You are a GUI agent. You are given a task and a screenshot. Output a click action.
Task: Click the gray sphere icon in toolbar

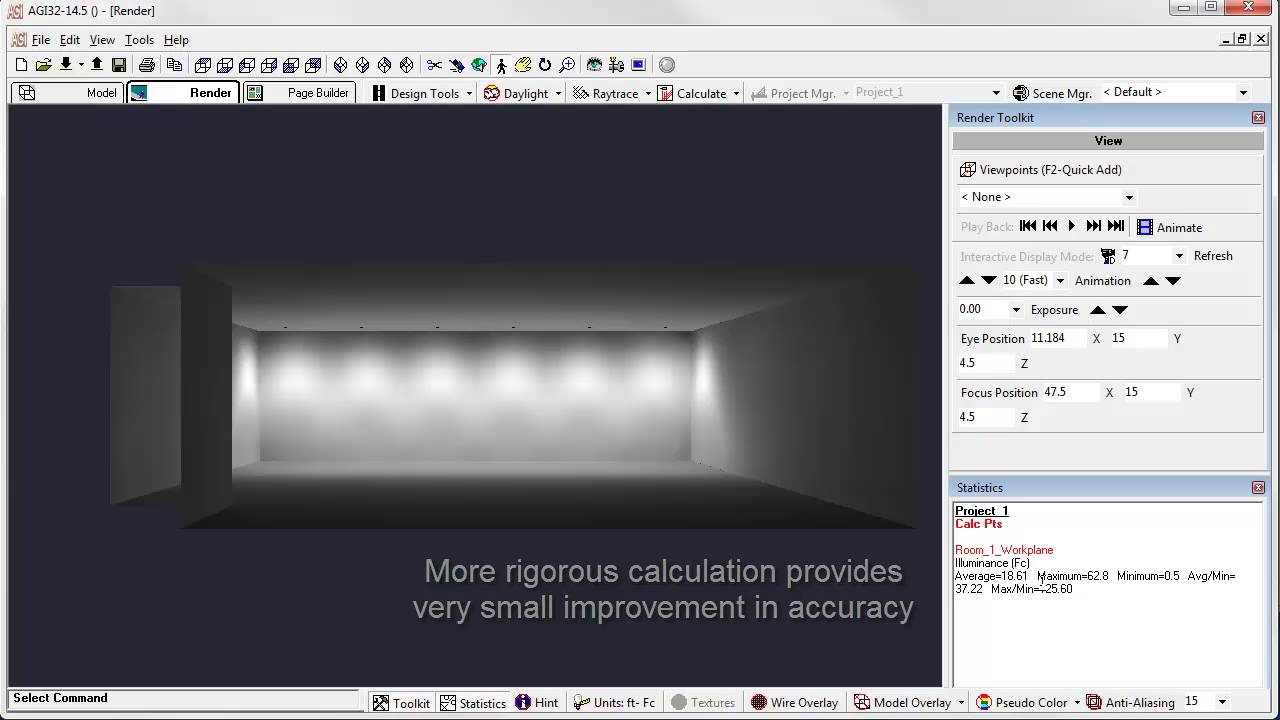[667, 65]
